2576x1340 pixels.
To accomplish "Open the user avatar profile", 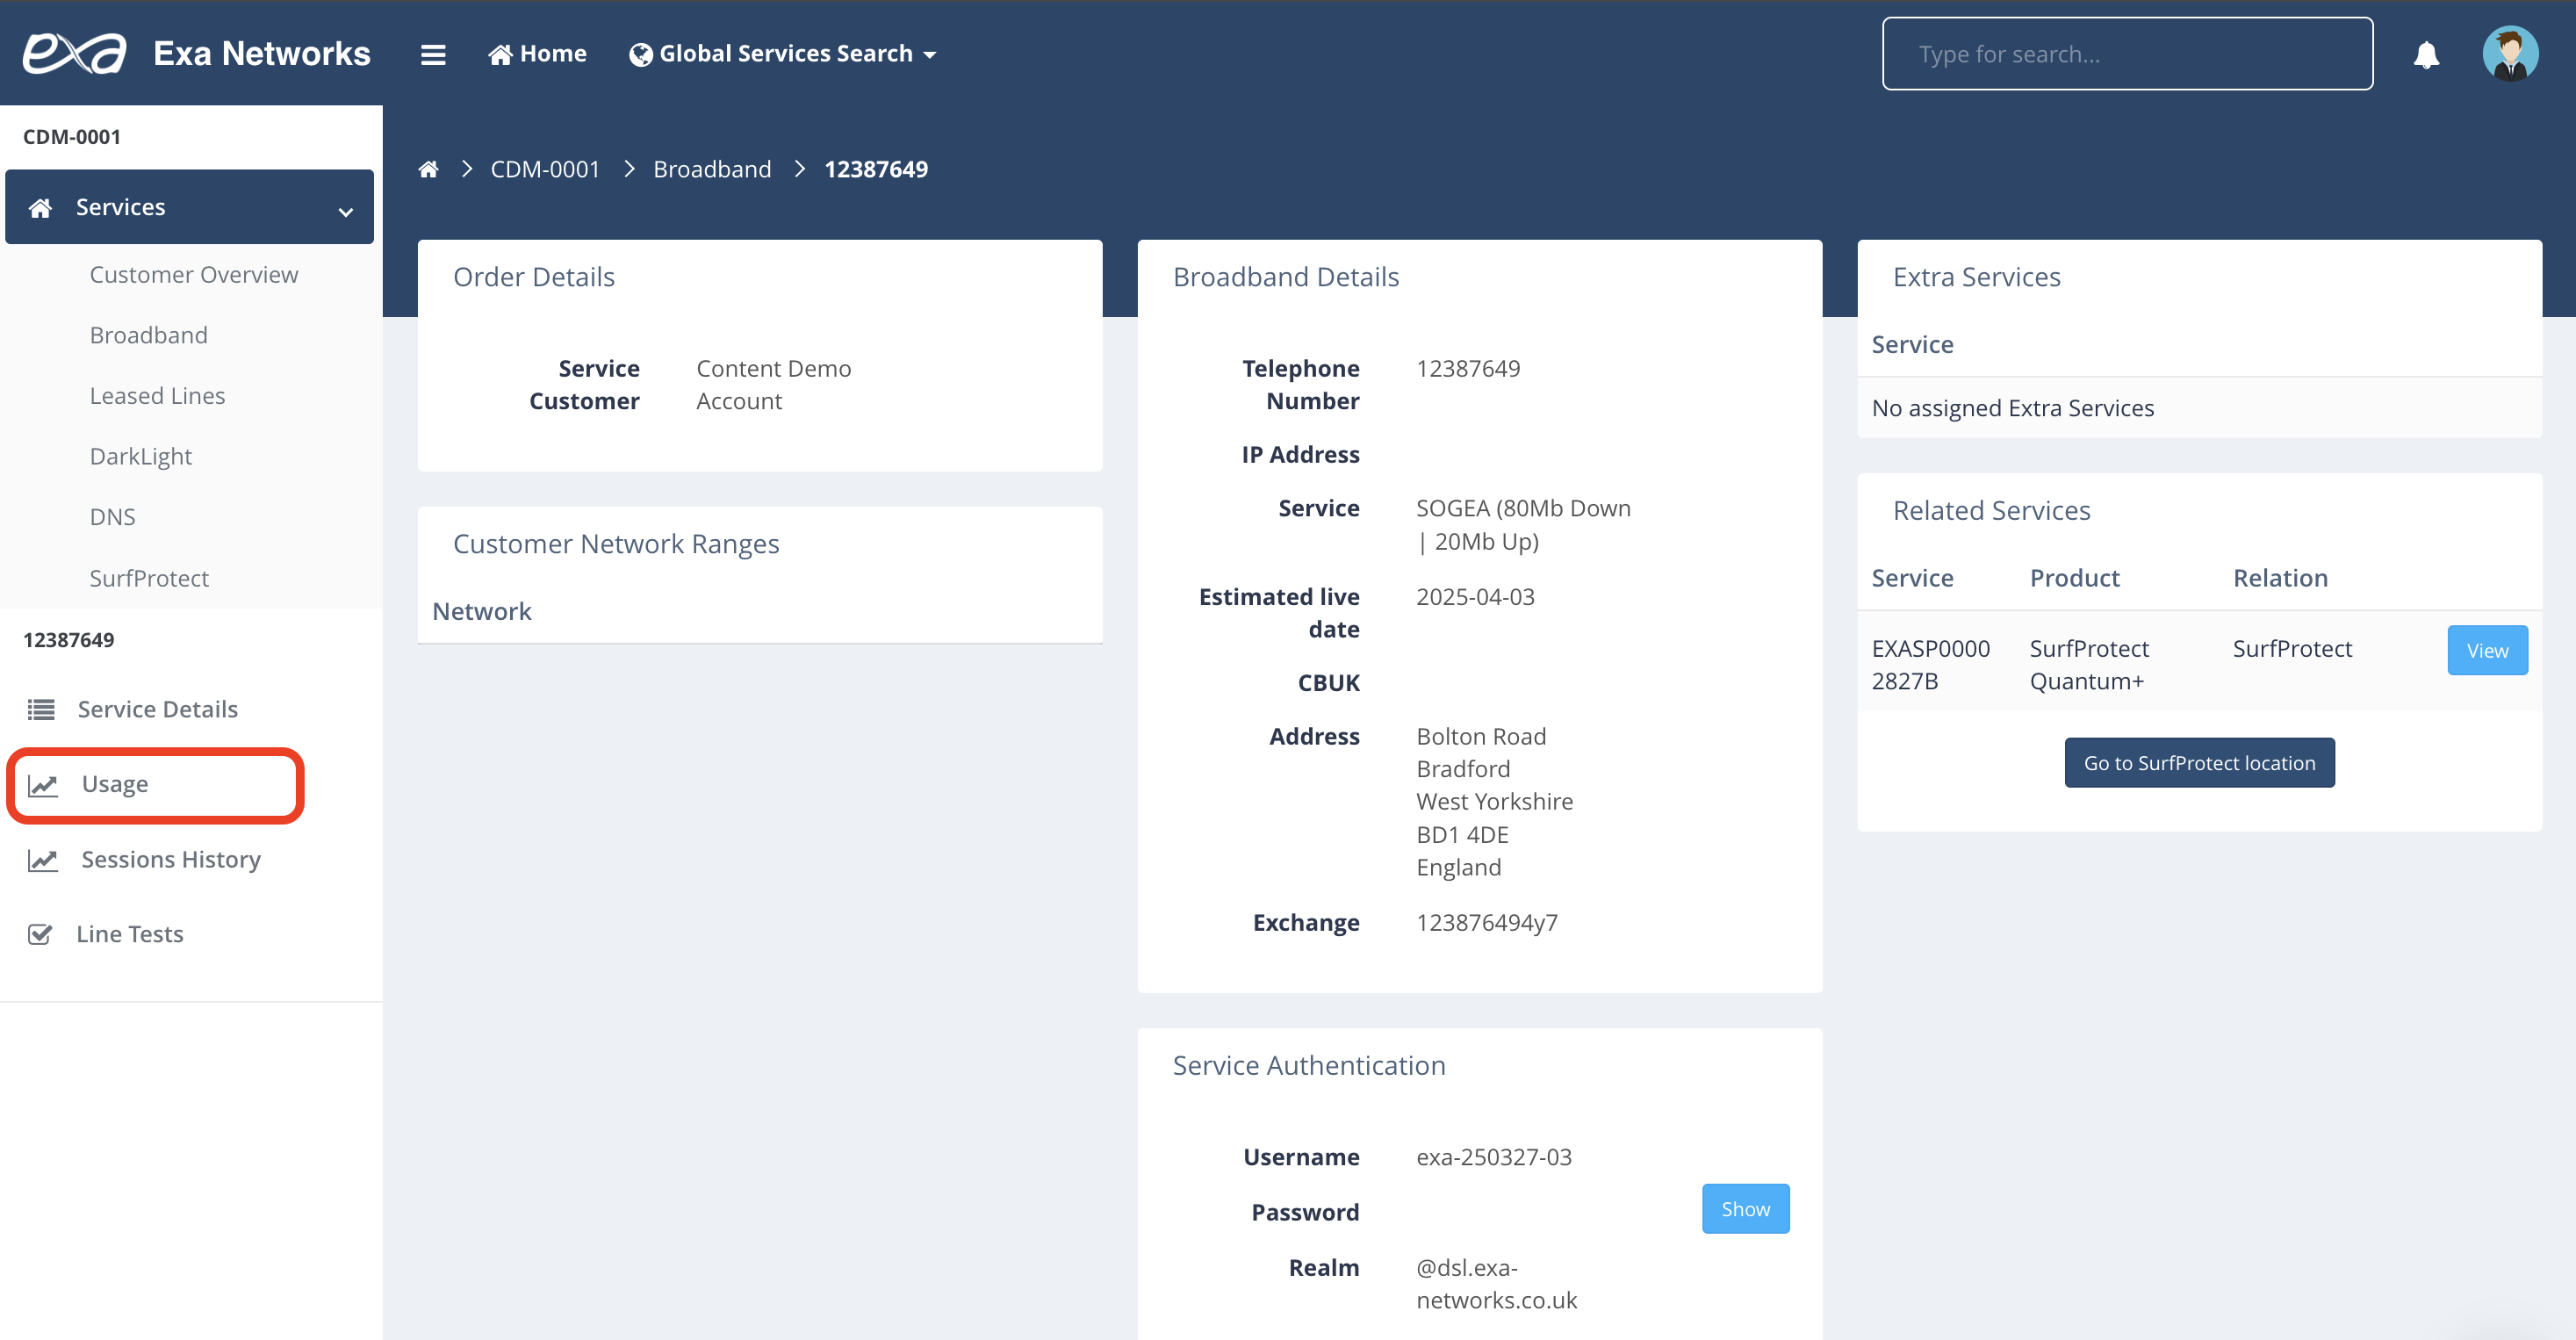I will pos(2509,54).
